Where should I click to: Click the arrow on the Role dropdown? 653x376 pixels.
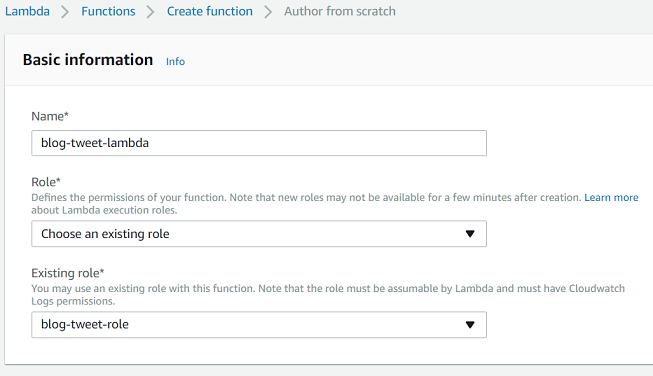click(x=470, y=234)
